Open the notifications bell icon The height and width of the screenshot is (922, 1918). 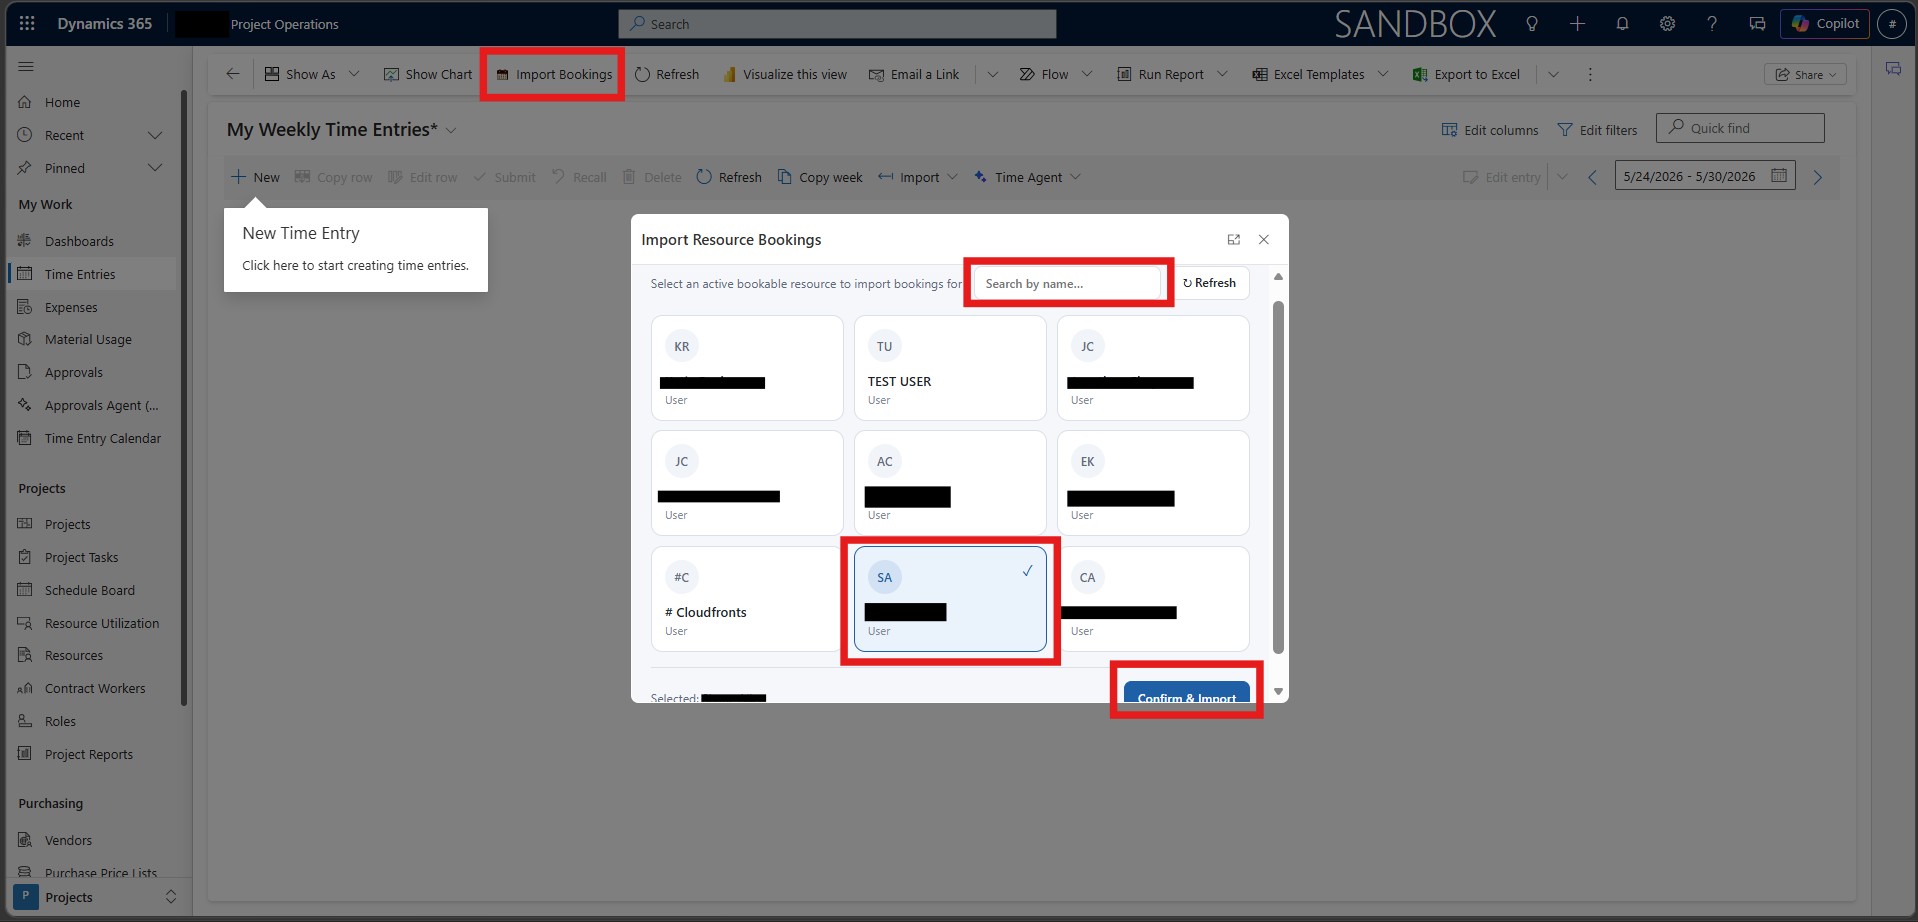pos(1622,24)
